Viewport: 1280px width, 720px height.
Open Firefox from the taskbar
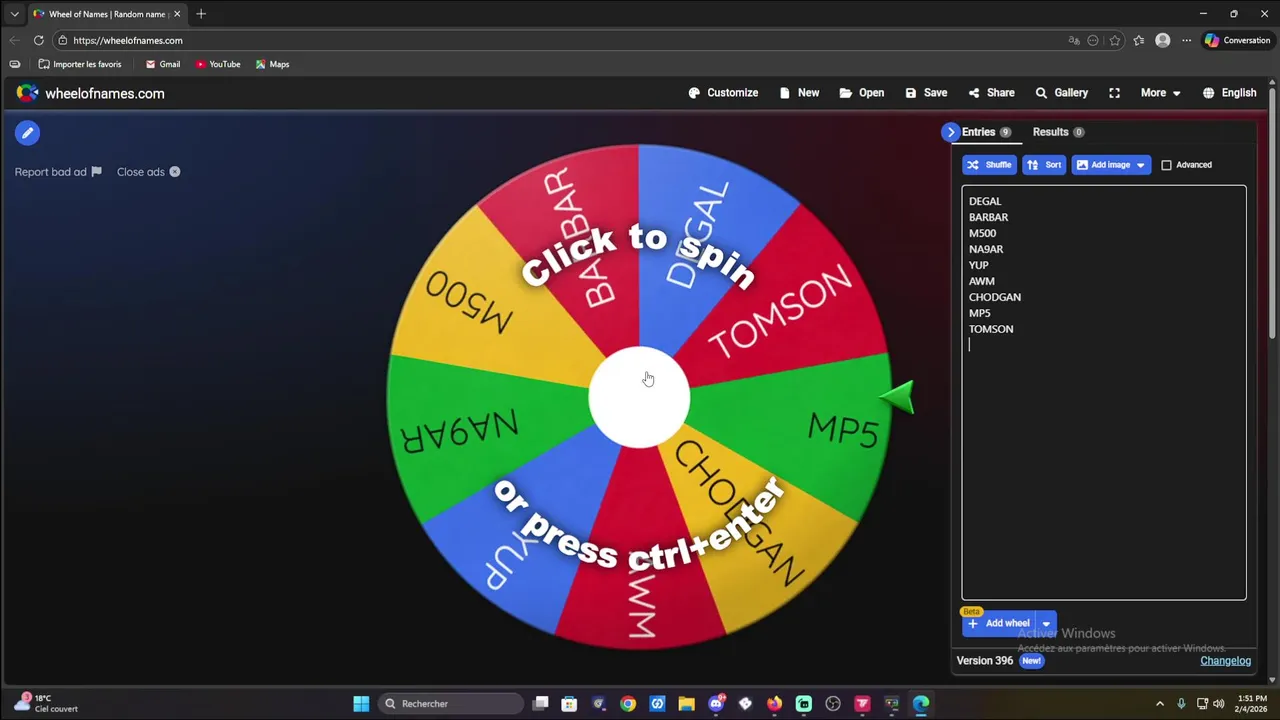[774, 704]
